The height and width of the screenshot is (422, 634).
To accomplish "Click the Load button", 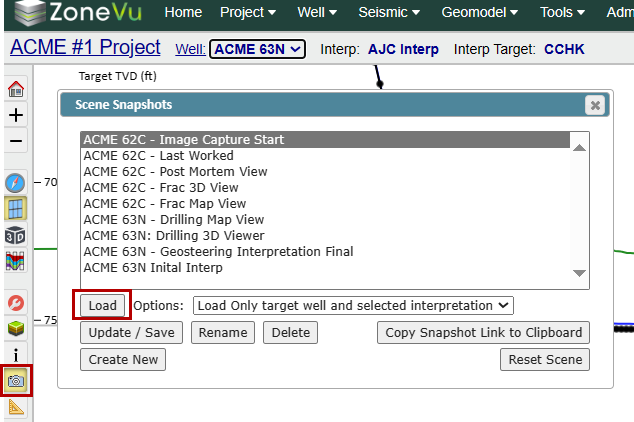I will (x=102, y=305).
